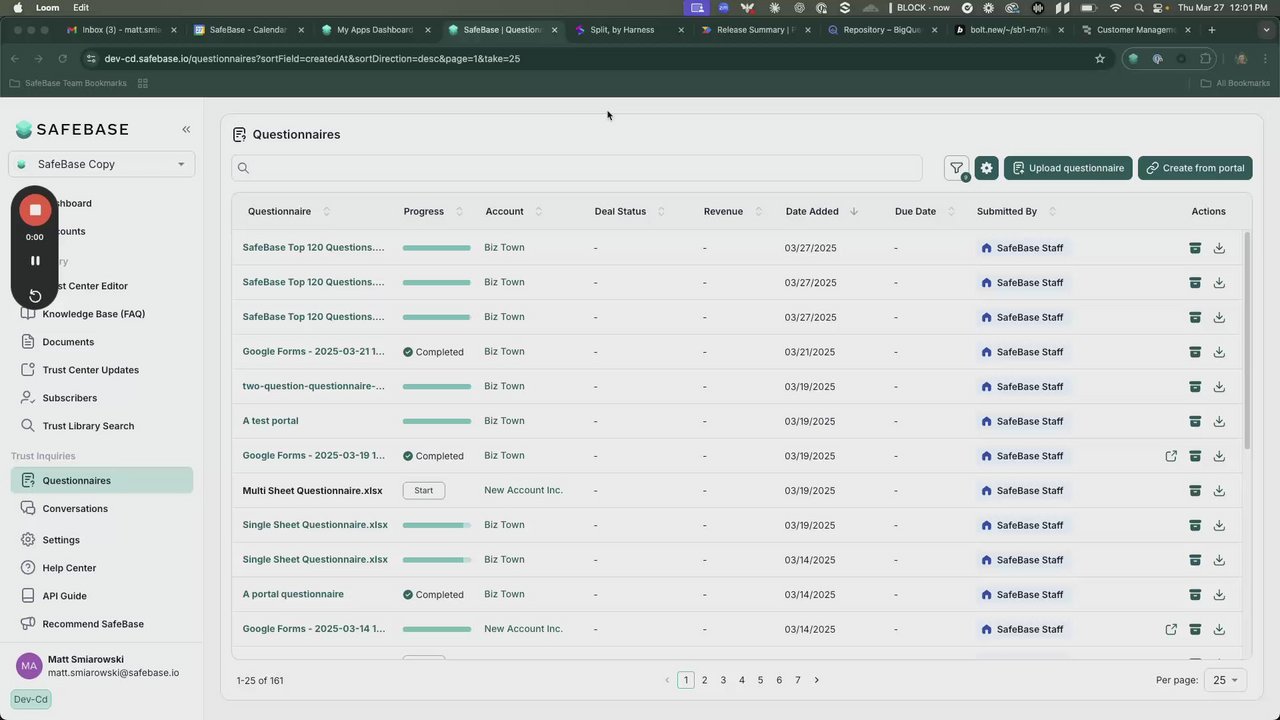
Task: Download the A portal questionnaire
Action: pyautogui.click(x=1219, y=594)
